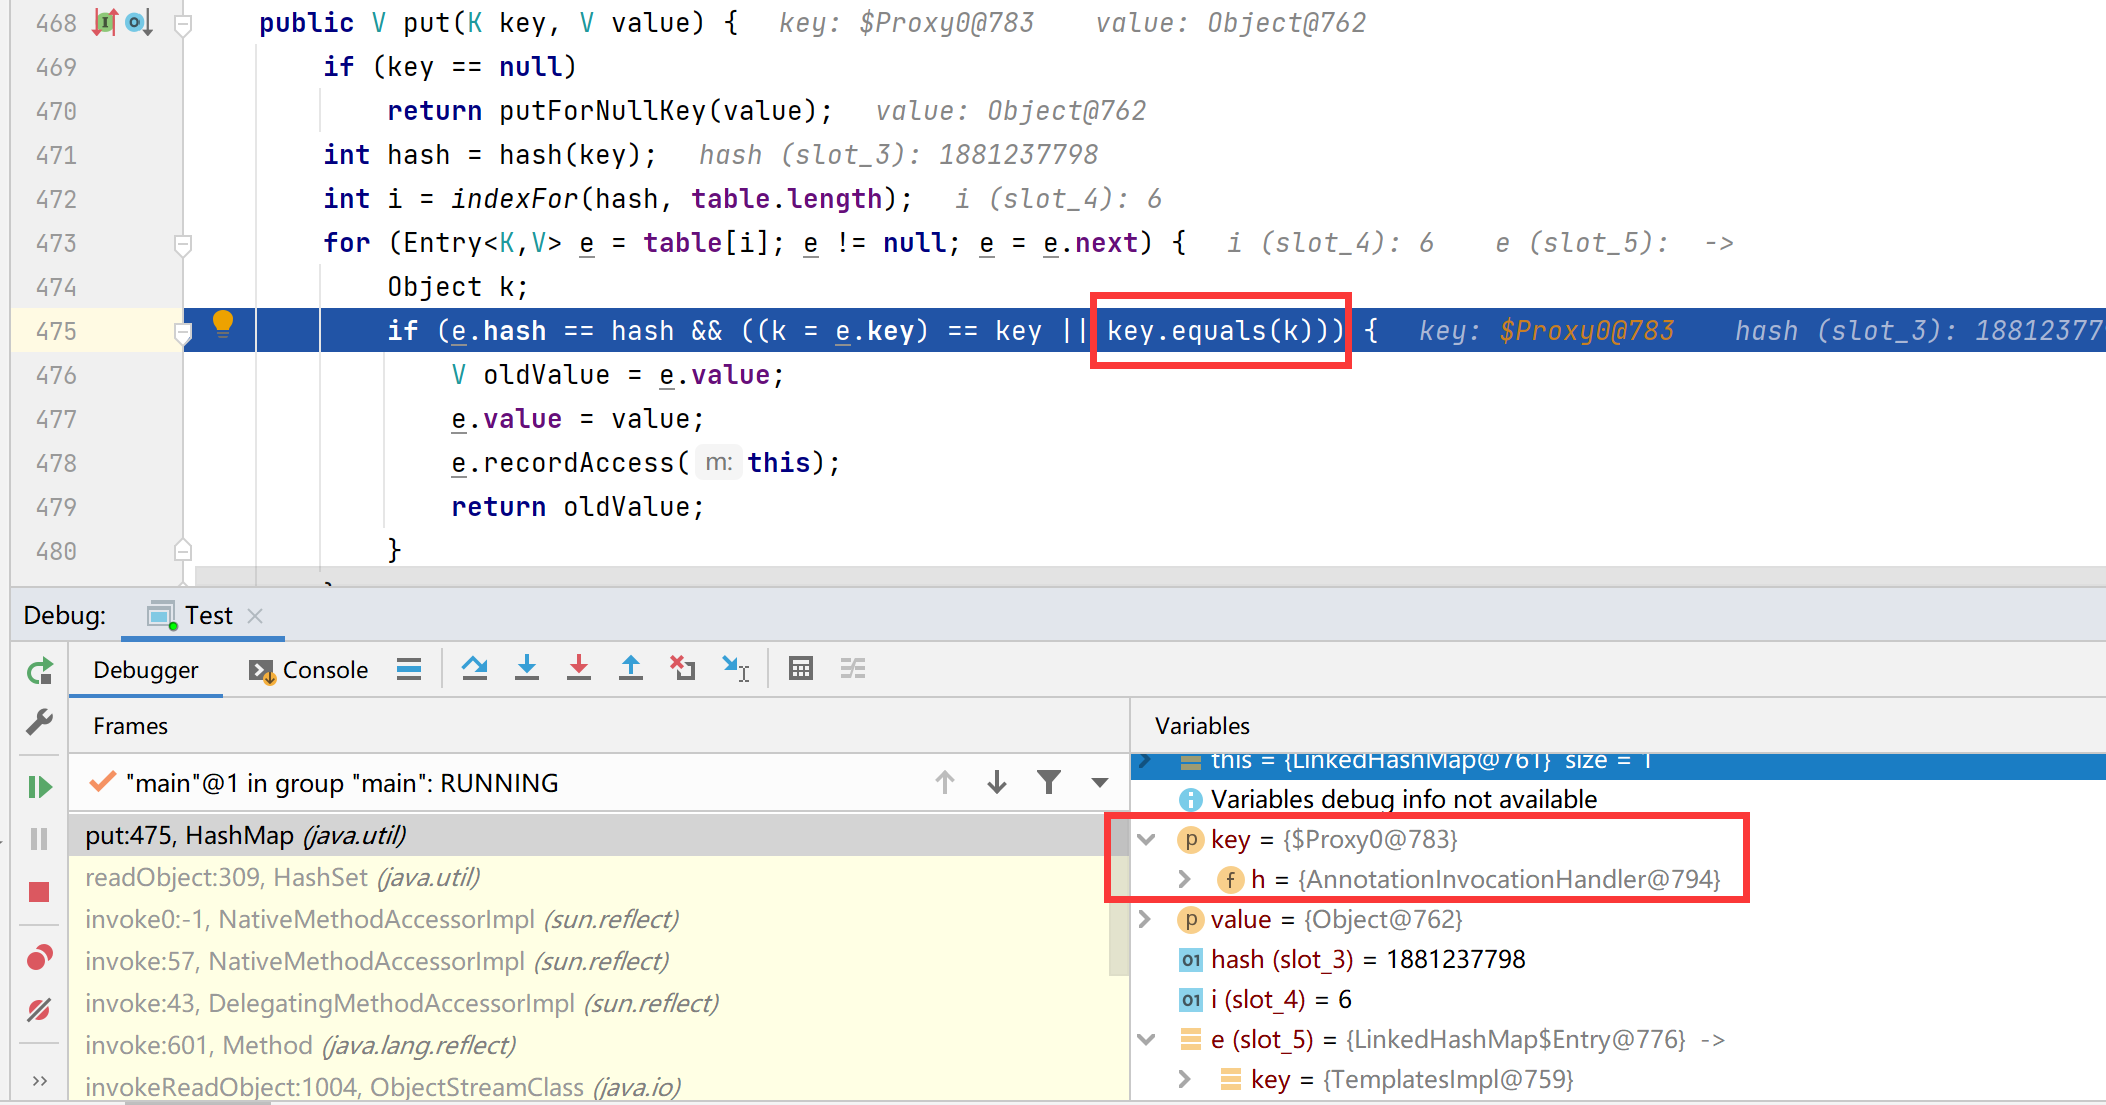
Task: Expand value Object@762 variable
Action: pyautogui.click(x=1146, y=920)
